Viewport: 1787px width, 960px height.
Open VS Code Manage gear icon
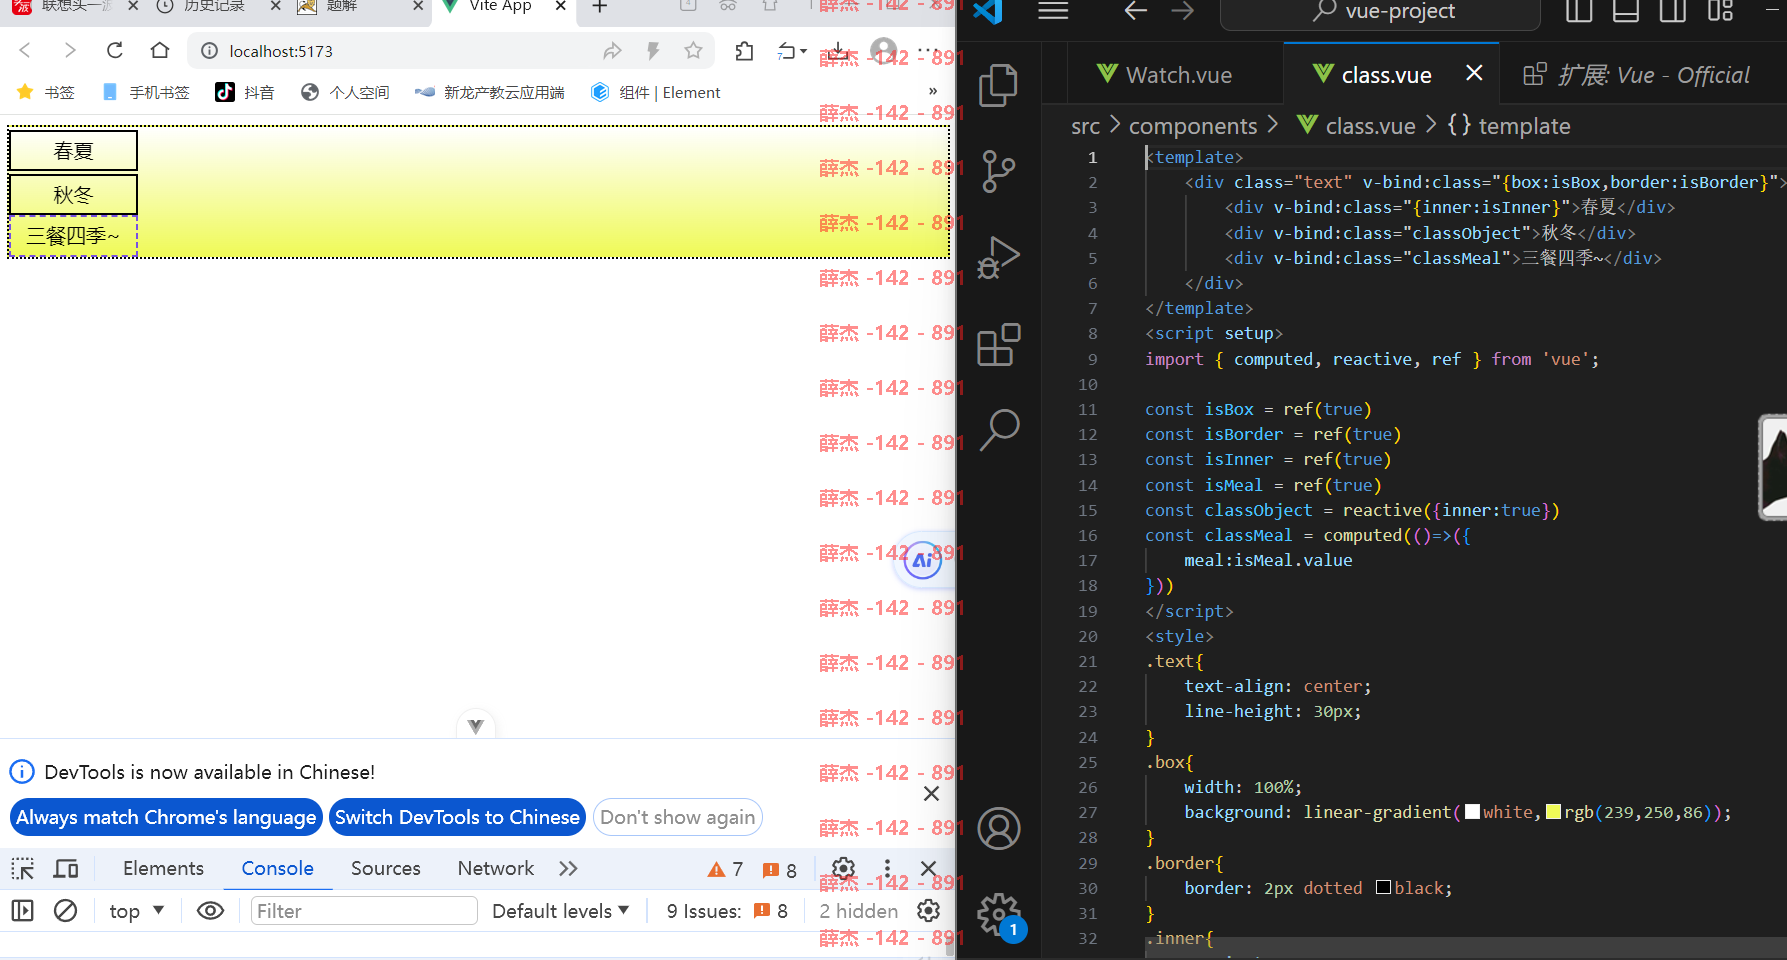coord(998,914)
